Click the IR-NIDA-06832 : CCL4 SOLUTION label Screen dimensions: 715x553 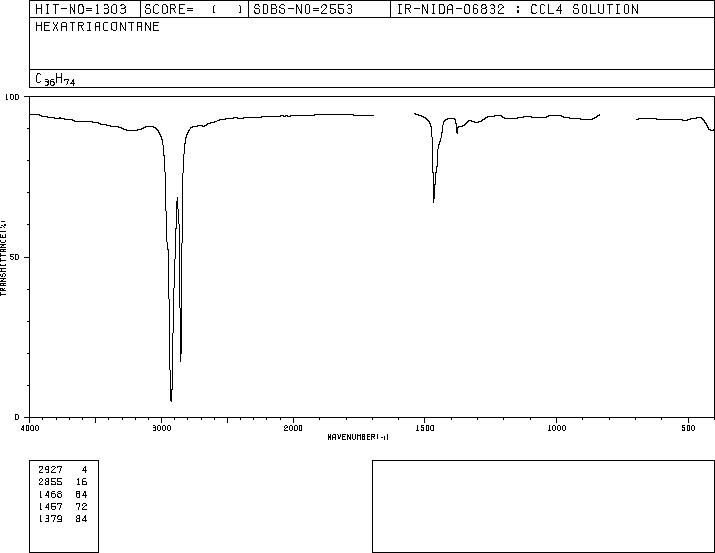[518, 9]
